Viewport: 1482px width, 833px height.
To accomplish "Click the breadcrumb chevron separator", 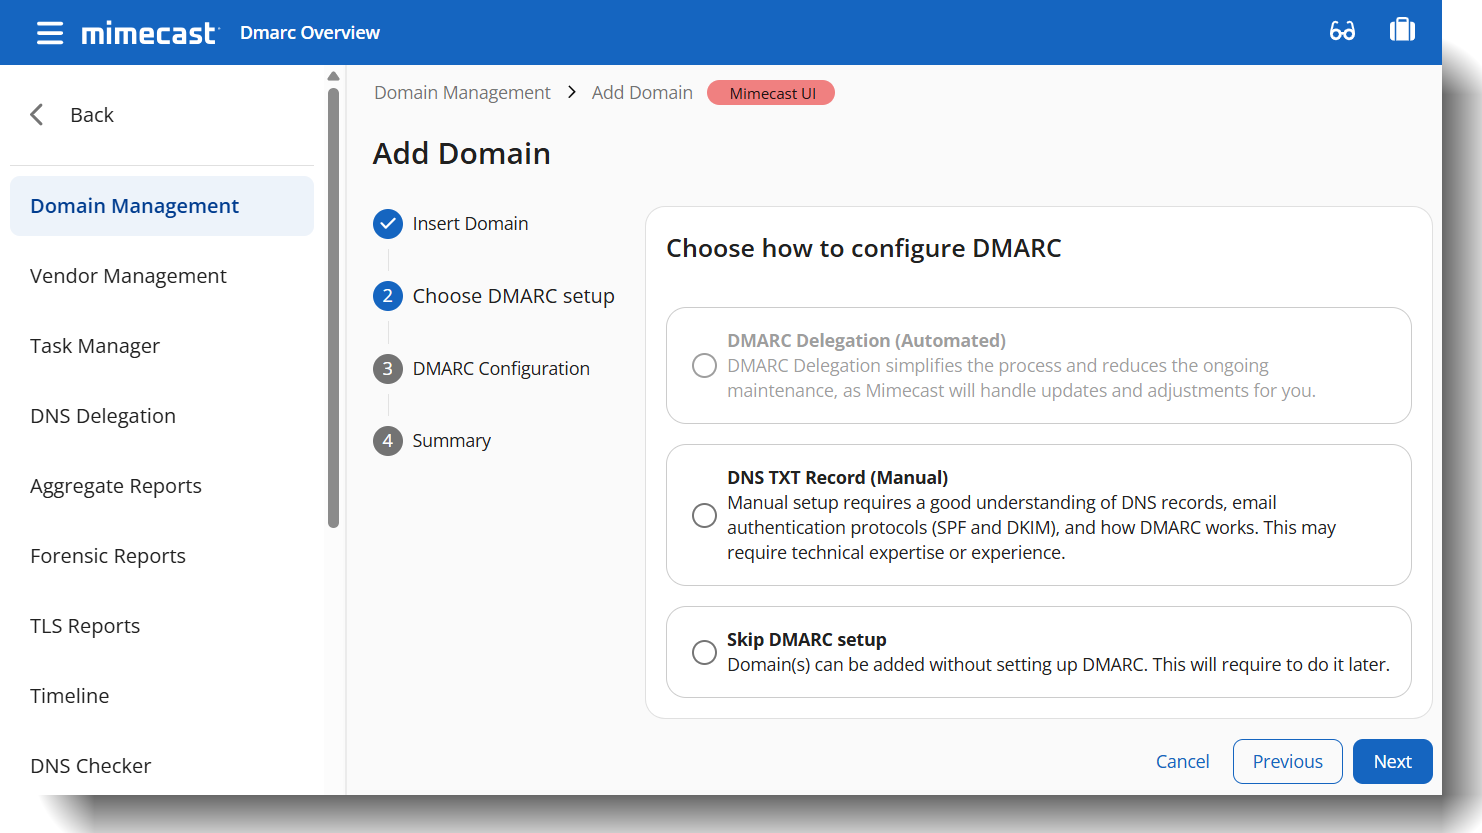I will (571, 92).
